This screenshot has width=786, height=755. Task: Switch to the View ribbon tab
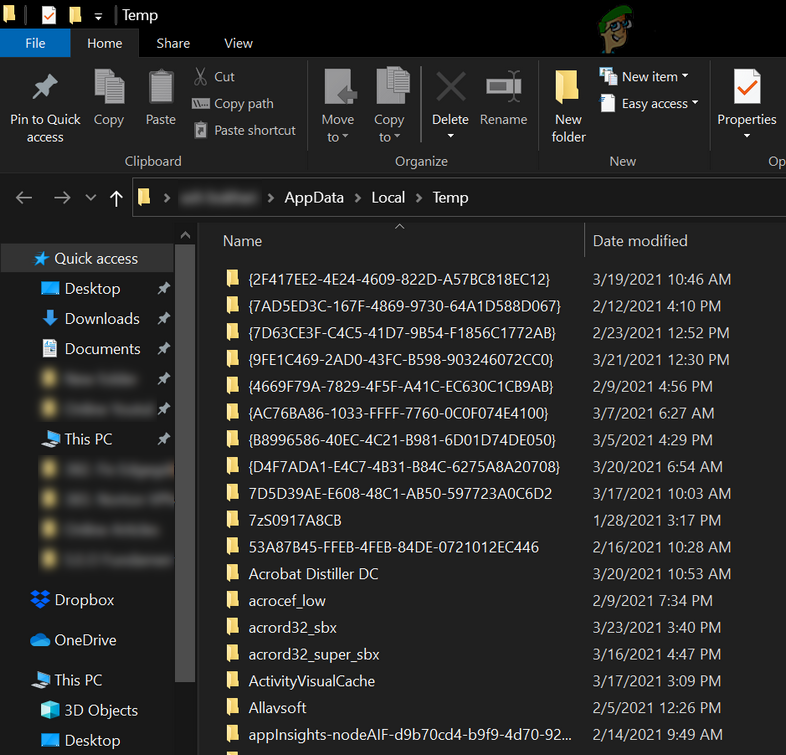pyautogui.click(x=238, y=43)
